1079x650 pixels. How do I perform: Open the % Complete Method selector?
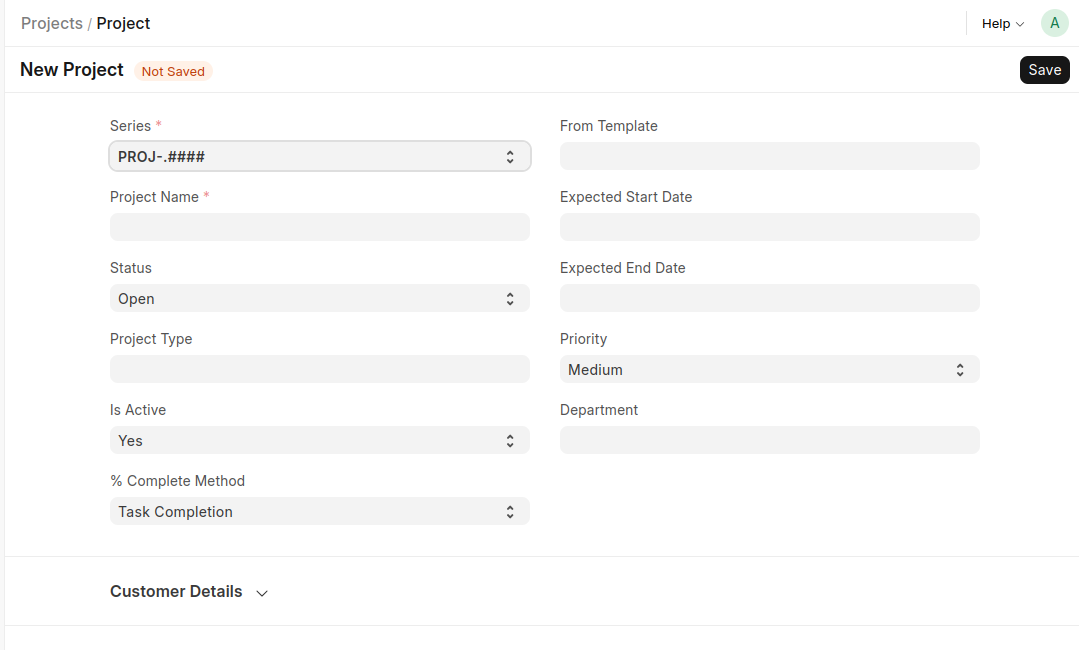click(x=319, y=511)
